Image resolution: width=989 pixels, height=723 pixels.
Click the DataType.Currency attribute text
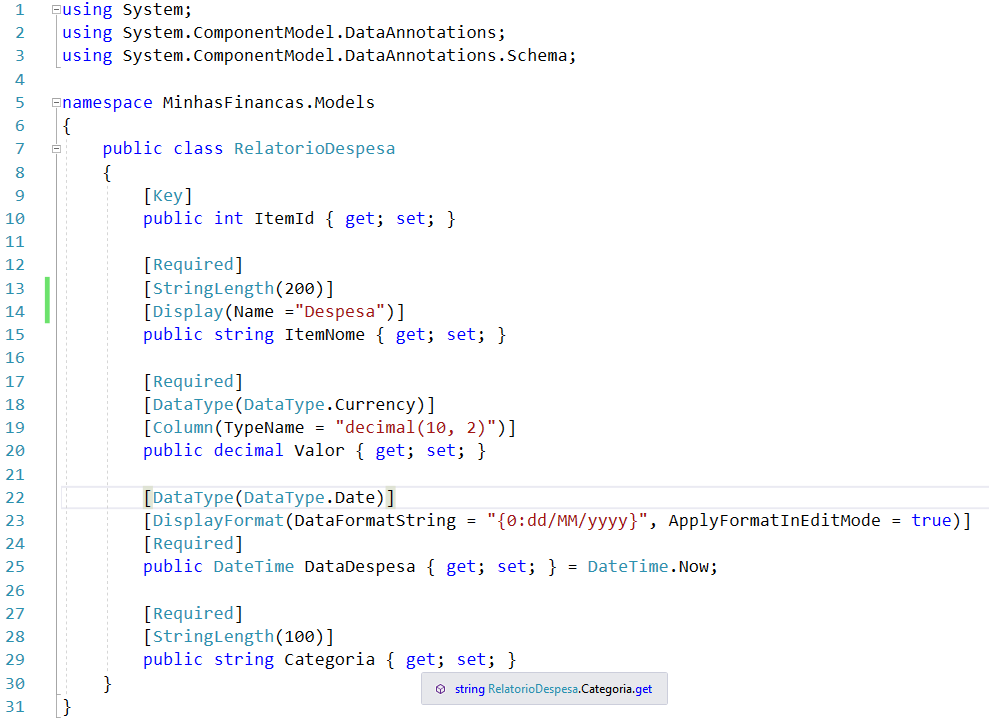click(x=329, y=404)
